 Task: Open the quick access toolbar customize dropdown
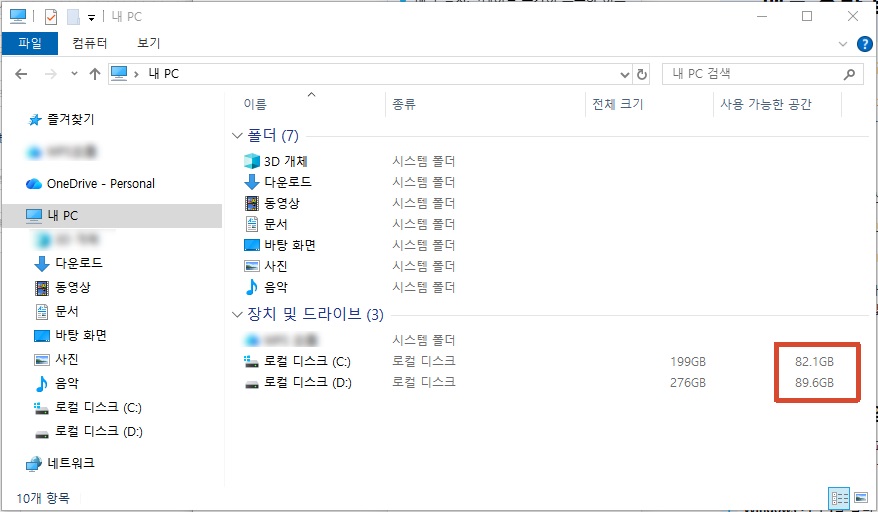91,18
